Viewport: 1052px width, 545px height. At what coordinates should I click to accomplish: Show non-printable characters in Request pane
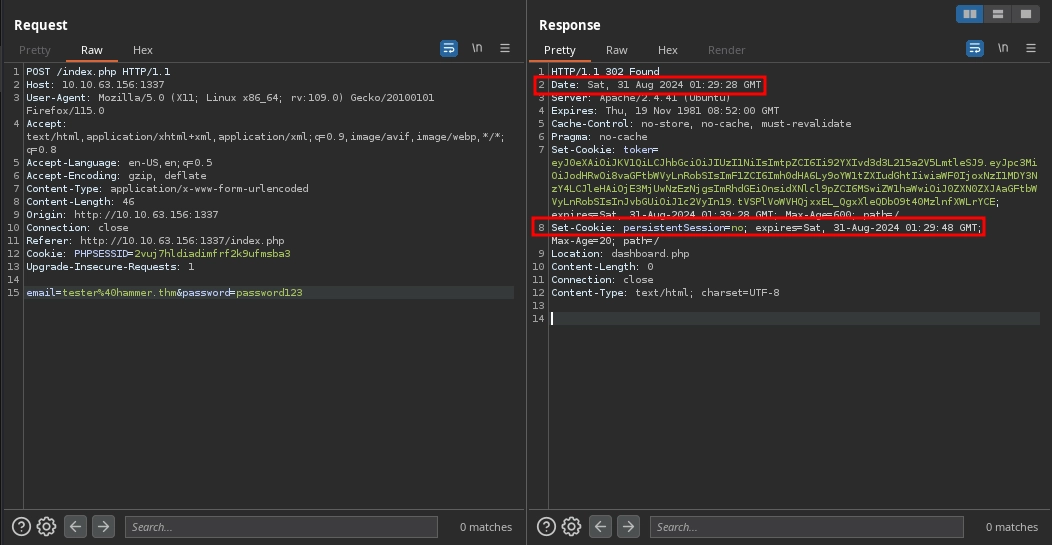point(477,48)
